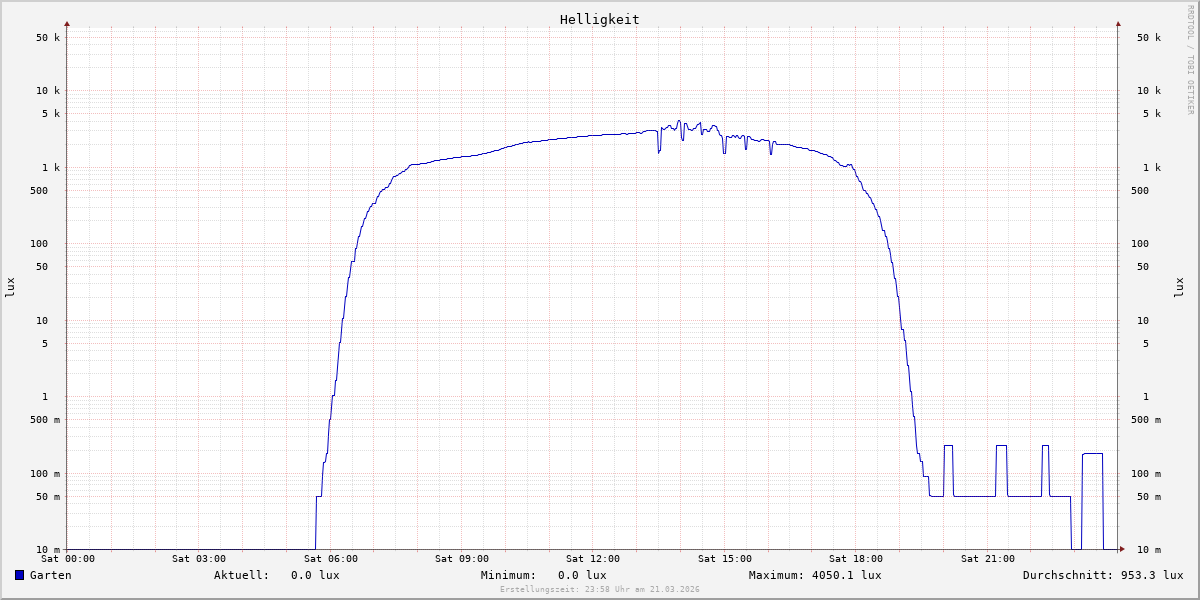Click the red arrow atop the left axis
The width and height of the screenshot is (1200, 600).
click(x=67, y=23)
